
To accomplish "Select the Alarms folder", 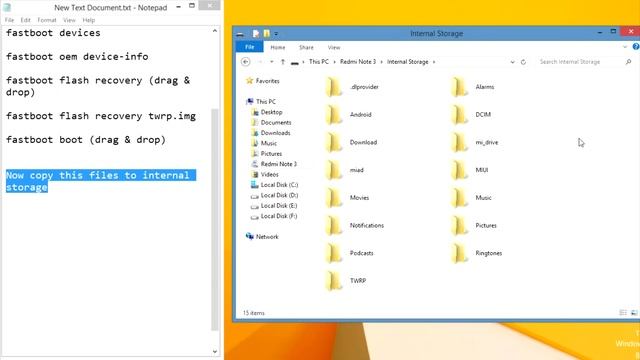I will coord(473,87).
